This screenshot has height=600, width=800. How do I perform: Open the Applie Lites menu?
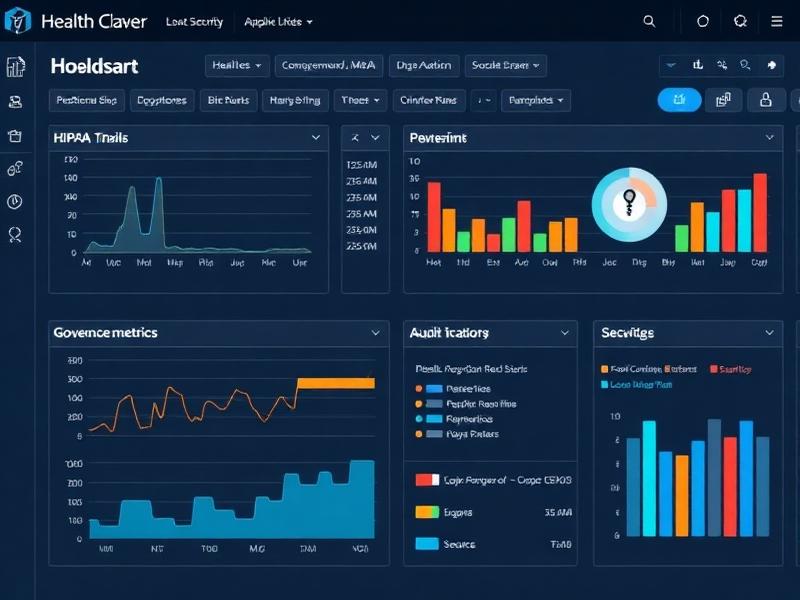coord(278,22)
